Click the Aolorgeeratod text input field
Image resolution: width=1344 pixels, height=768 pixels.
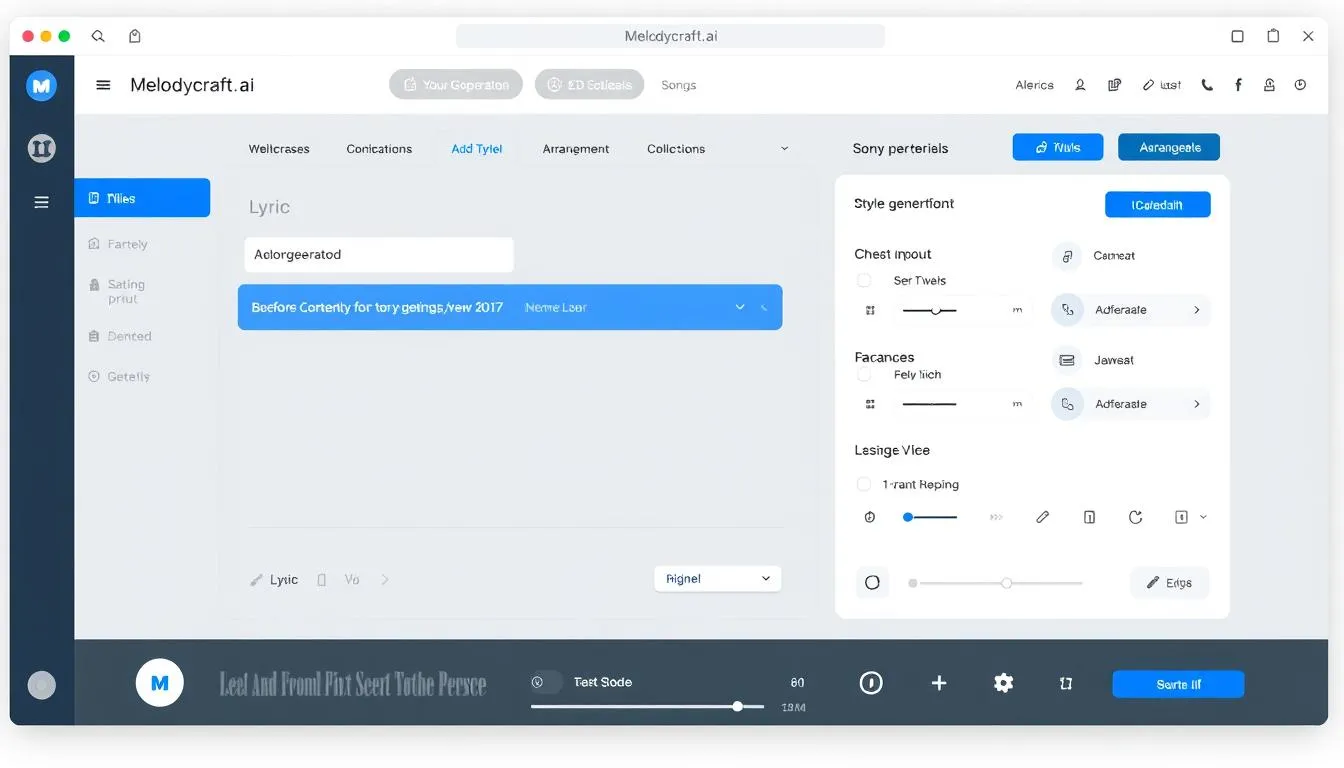tap(378, 255)
